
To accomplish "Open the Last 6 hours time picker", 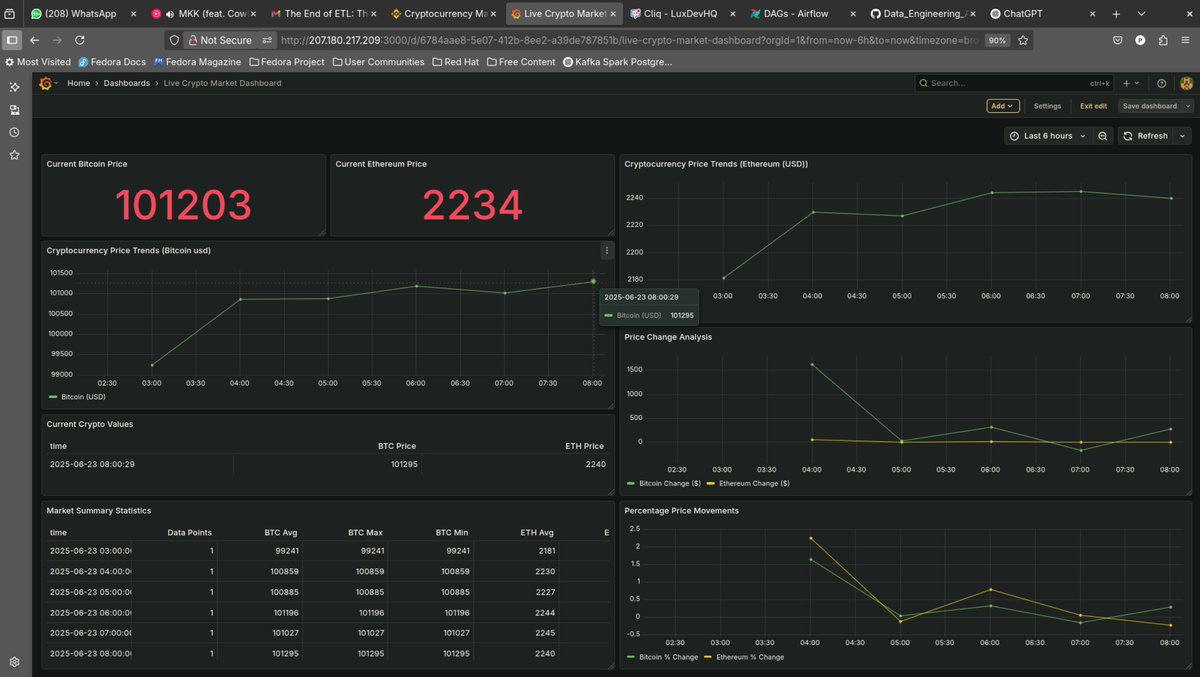I will coord(1049,136).
